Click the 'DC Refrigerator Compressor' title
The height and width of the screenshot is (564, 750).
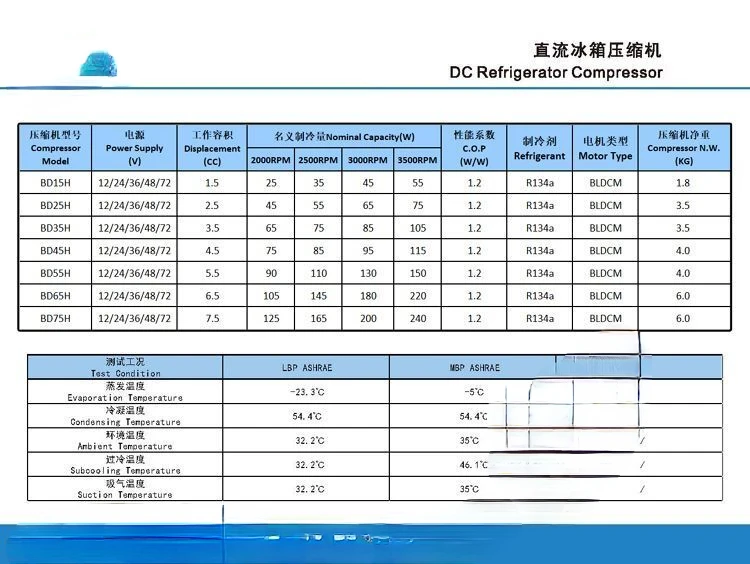(556, 73)
